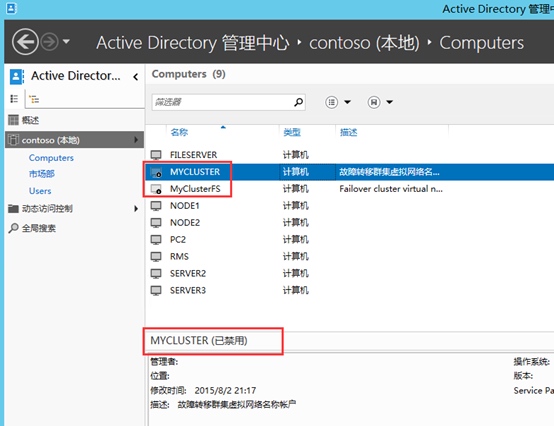Collapse the Active Directory navigation pane
Screen dimensions: 554x426
click(x=136, y=77)
